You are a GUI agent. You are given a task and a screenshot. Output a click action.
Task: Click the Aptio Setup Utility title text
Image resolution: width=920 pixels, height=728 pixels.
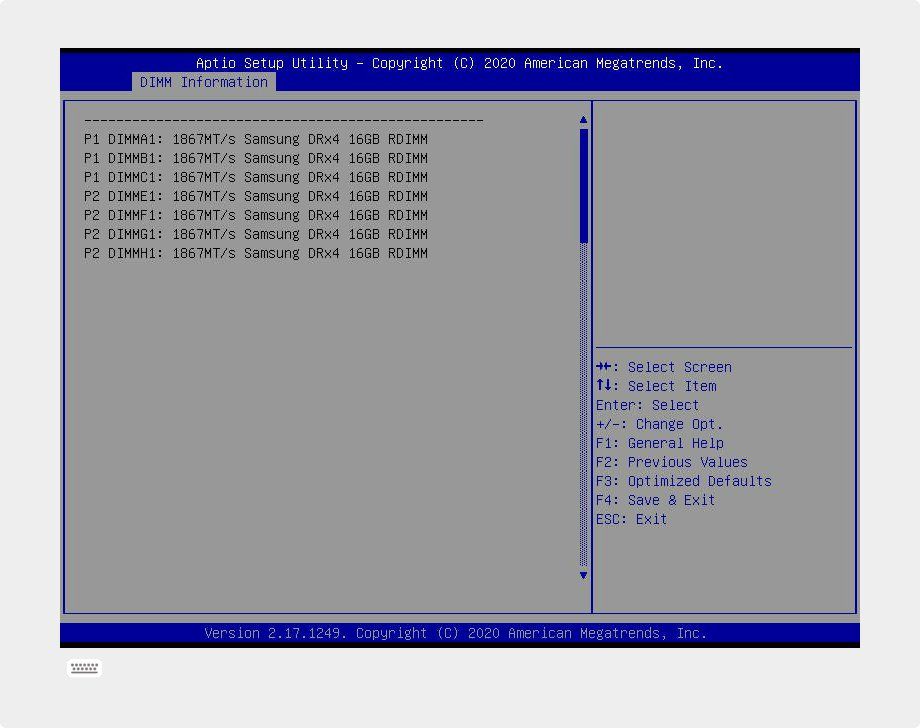(x=459, y=63)
